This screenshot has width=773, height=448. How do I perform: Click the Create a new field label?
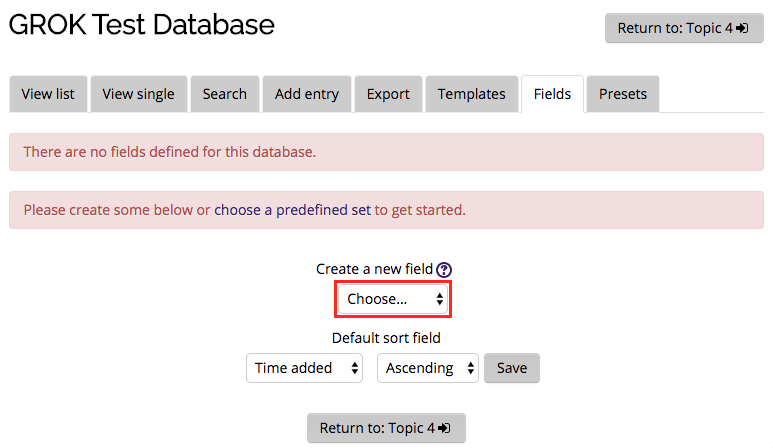point(374,269)
